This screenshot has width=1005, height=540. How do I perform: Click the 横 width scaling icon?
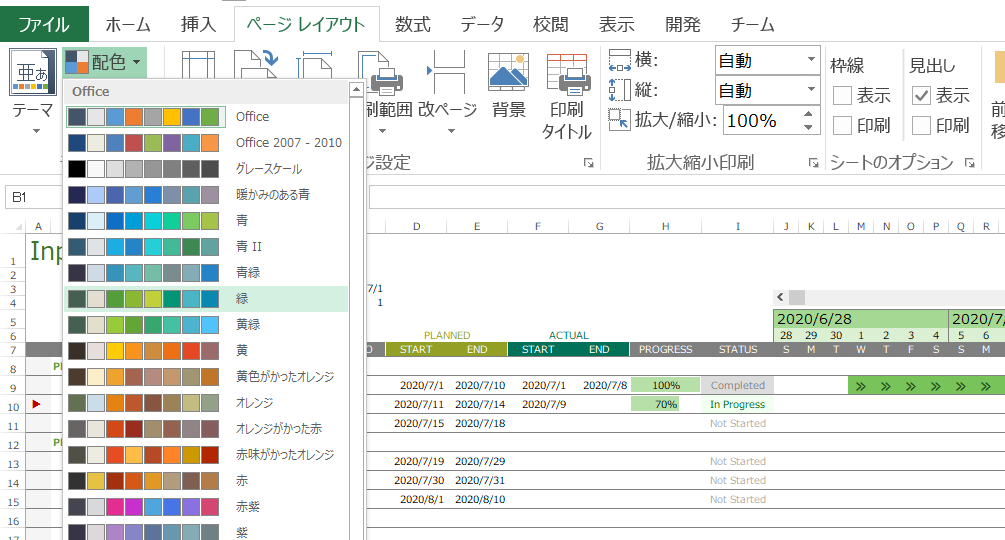(x=619, y=61)
